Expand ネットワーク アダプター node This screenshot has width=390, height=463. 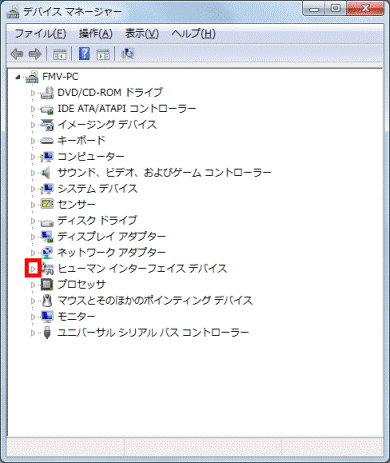[x=33, y=253]
